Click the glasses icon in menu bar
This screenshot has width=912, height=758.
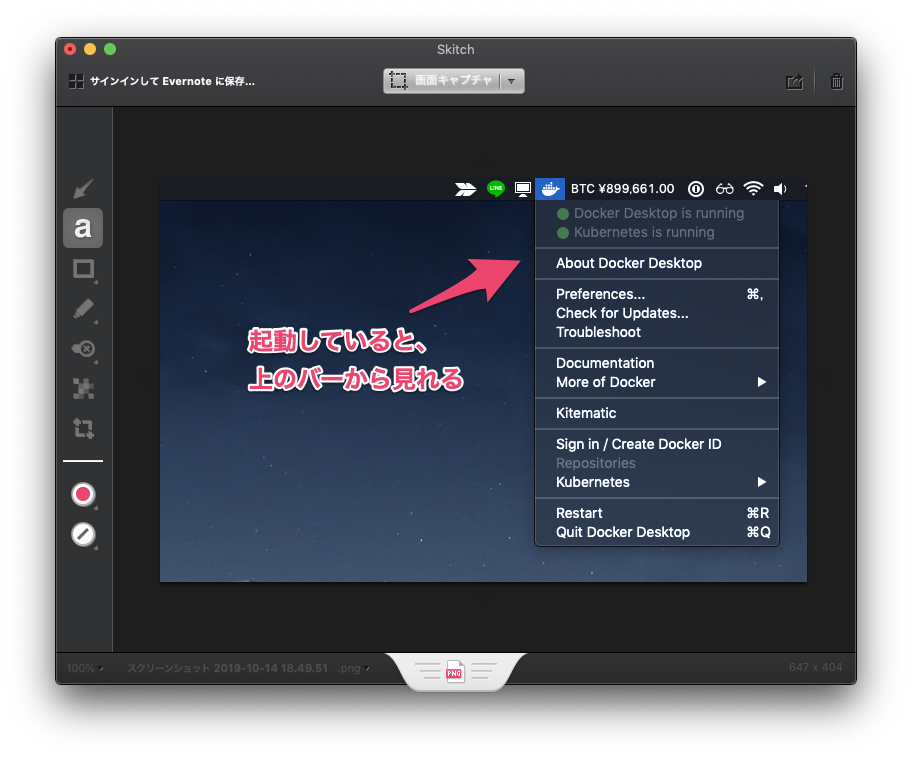point(725,189)
